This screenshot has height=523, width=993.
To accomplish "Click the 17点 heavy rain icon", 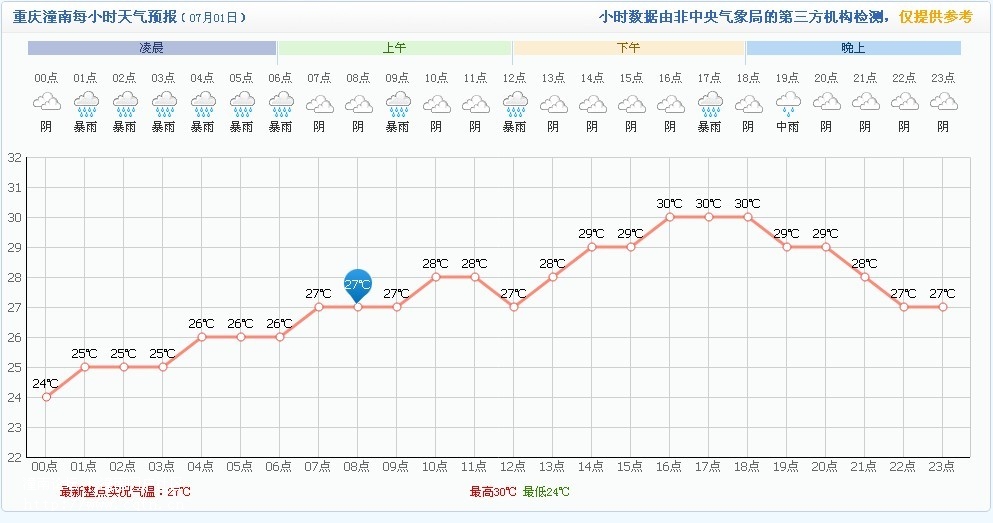I will click(x=711, y=104).
